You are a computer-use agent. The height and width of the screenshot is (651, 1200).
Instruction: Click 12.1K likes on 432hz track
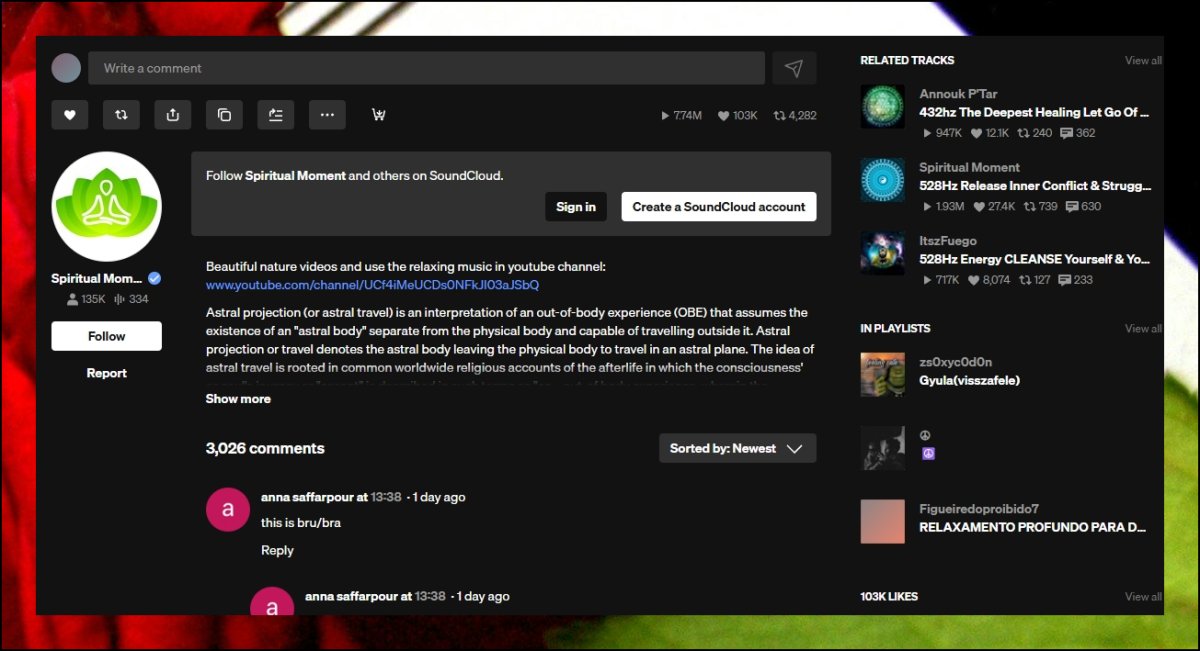pyautogui.click(x=990, y=133)
